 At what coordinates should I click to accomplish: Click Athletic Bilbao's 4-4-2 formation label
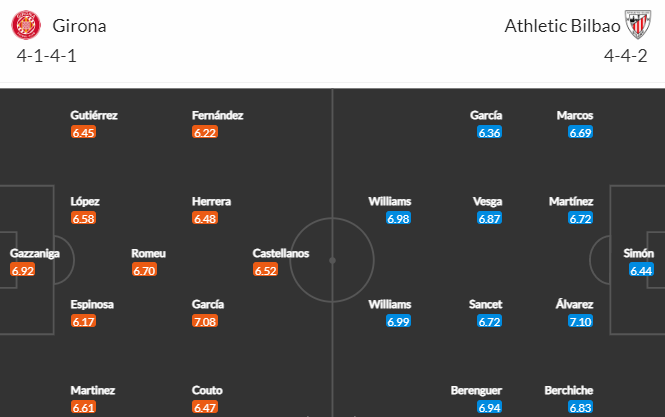click(x=626, y=56)
